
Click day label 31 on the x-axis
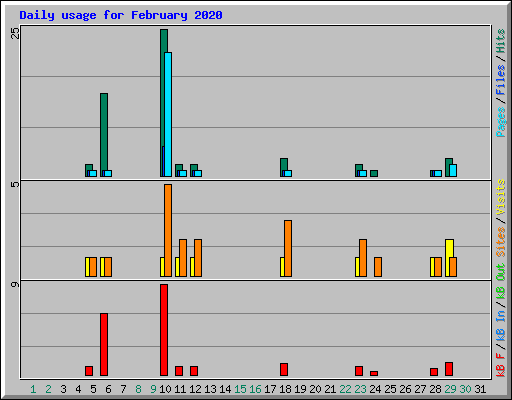(480, 389)
